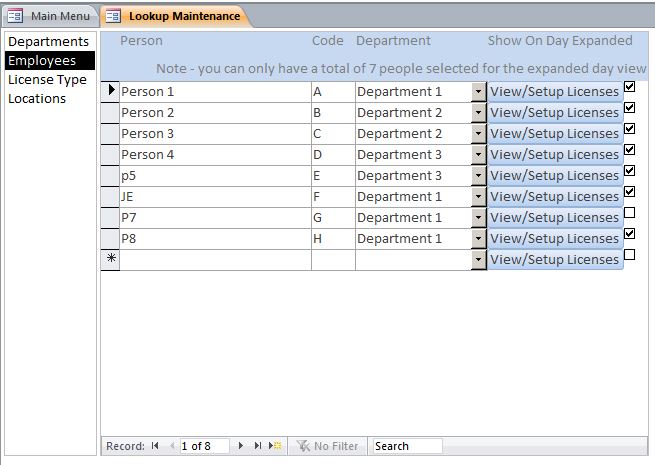
Task: Go to previous record arrow
Action: 172,446
